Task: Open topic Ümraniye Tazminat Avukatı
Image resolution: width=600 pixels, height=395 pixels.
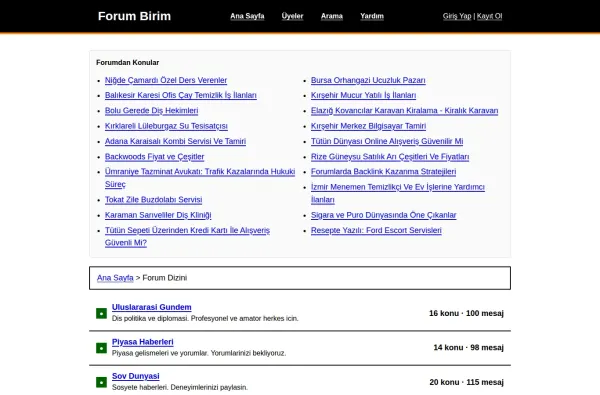Action: coord(200,178)
